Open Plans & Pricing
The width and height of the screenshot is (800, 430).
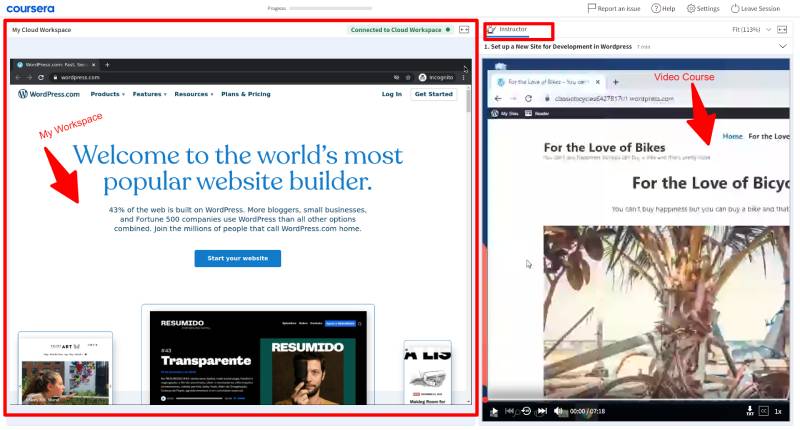pyautogui.click(x=246, y=94)
